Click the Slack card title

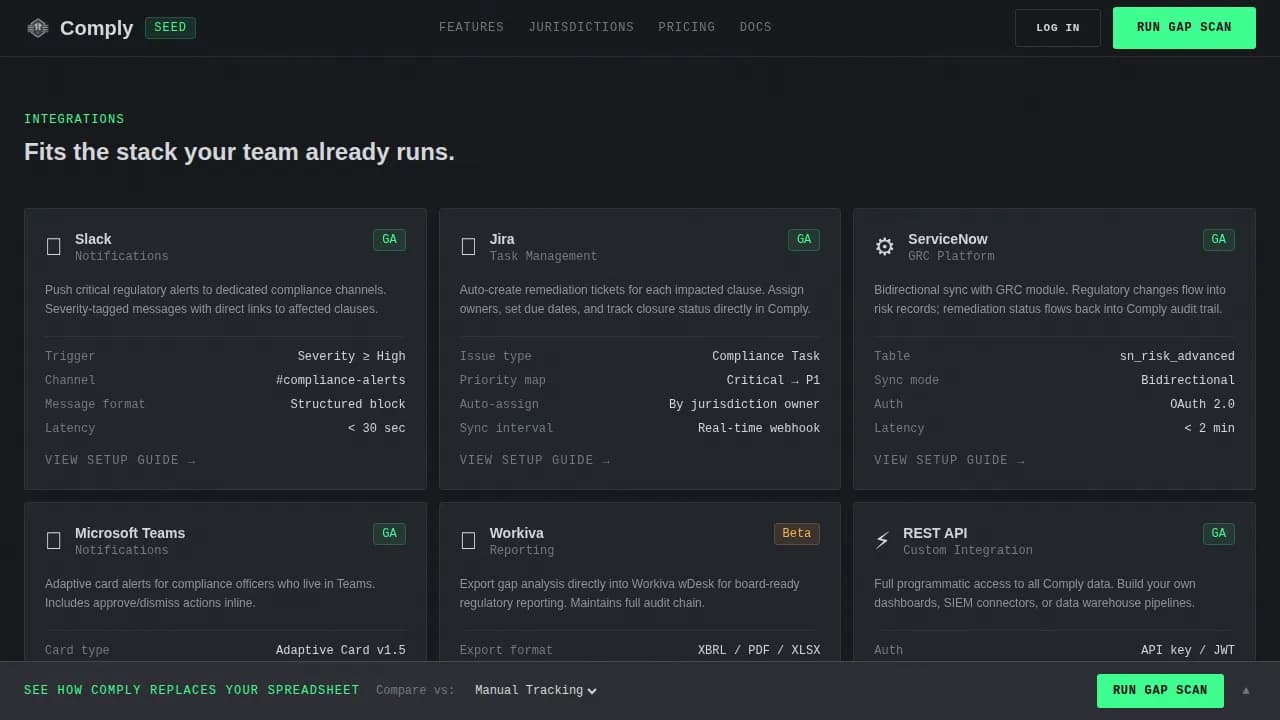tap(93, 239)
